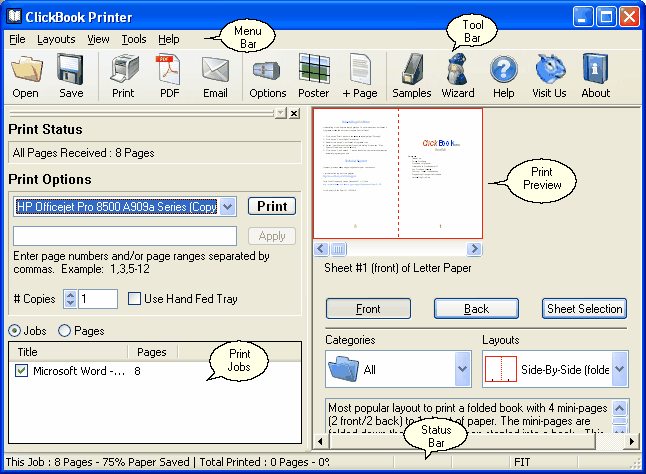Screen dimensions: 646x474
Task: Click the + Page toolbar icon
Action: (360, 69)
